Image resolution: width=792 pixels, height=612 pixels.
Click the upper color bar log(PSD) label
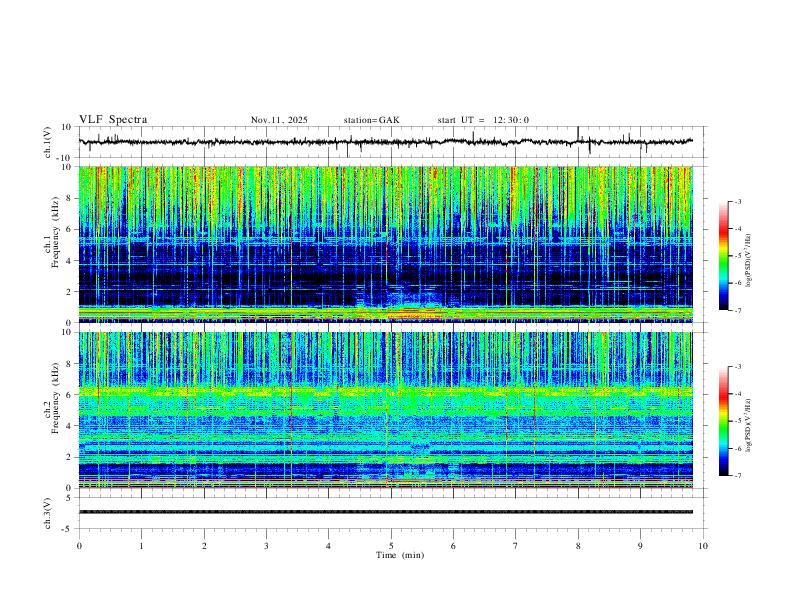coord(749,260)
